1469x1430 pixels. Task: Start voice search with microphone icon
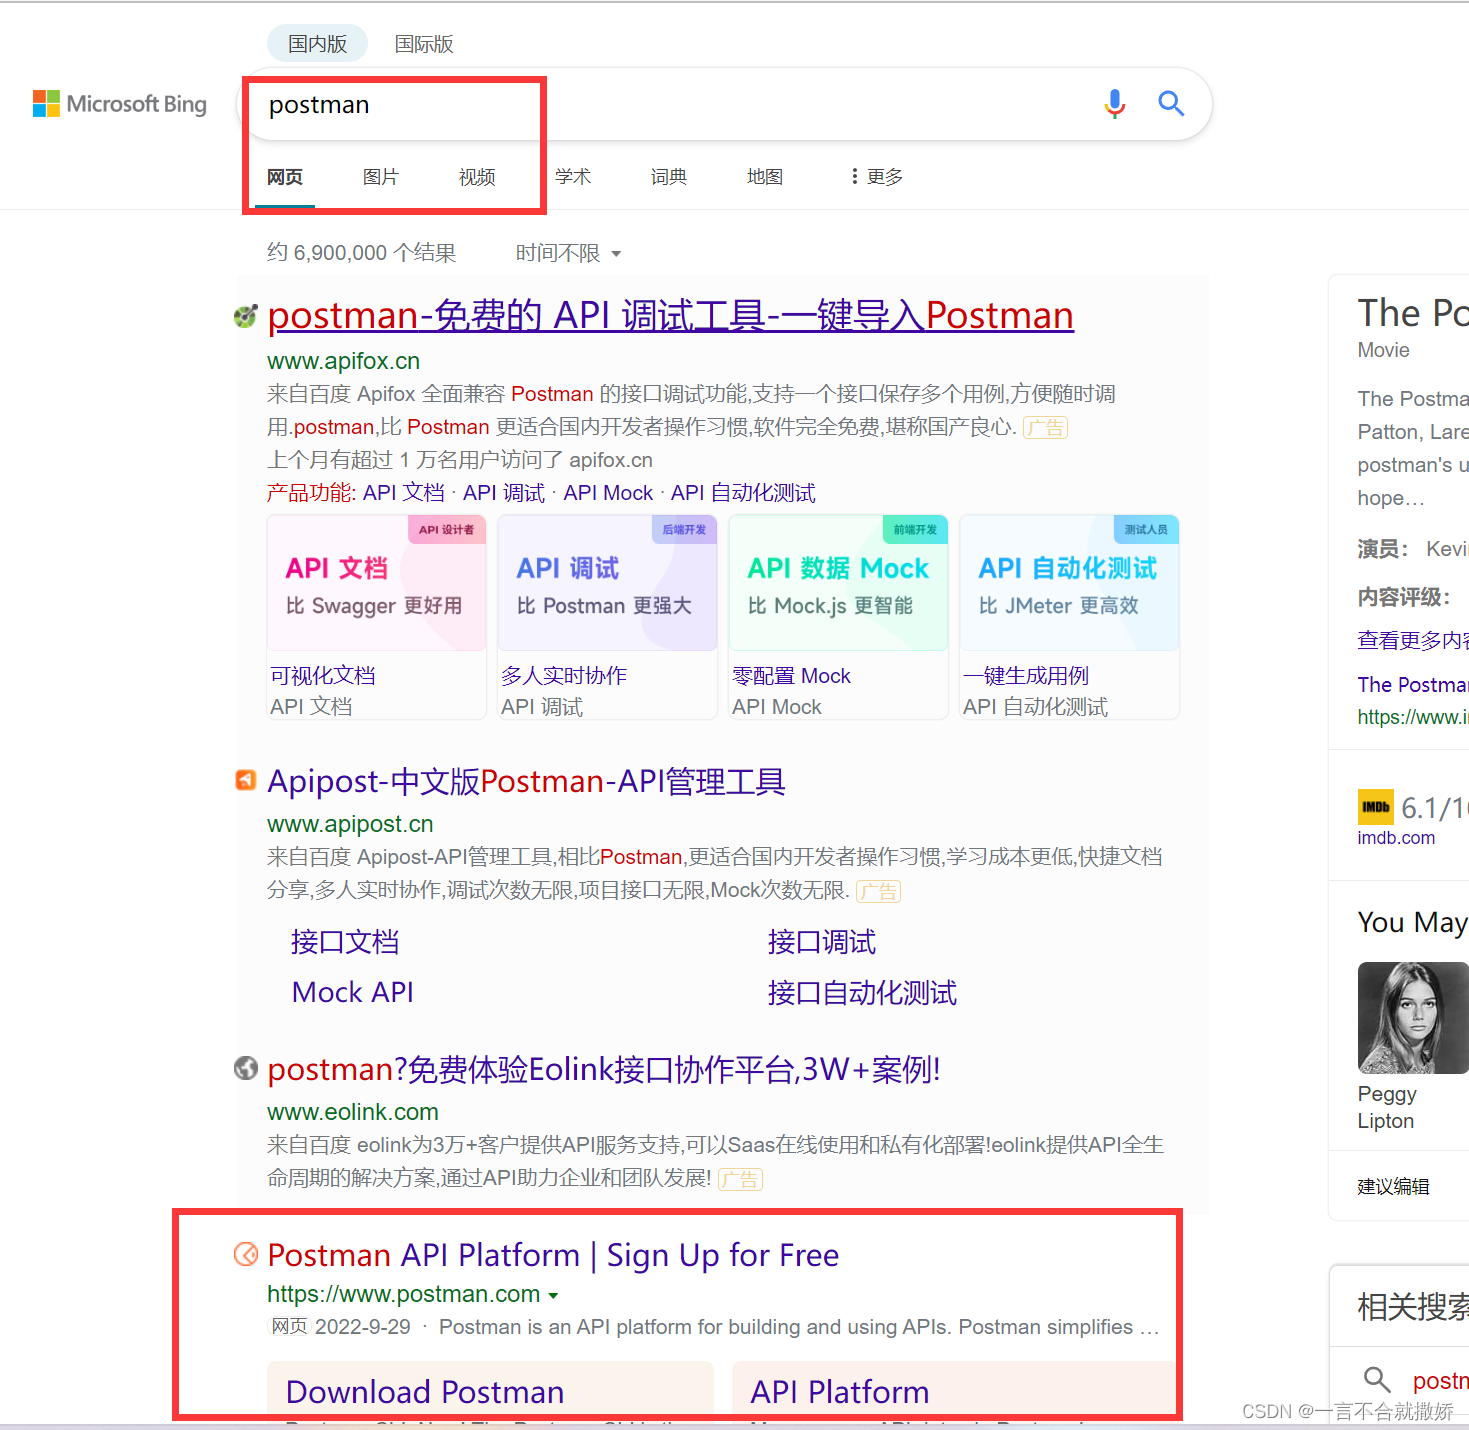1115,104
